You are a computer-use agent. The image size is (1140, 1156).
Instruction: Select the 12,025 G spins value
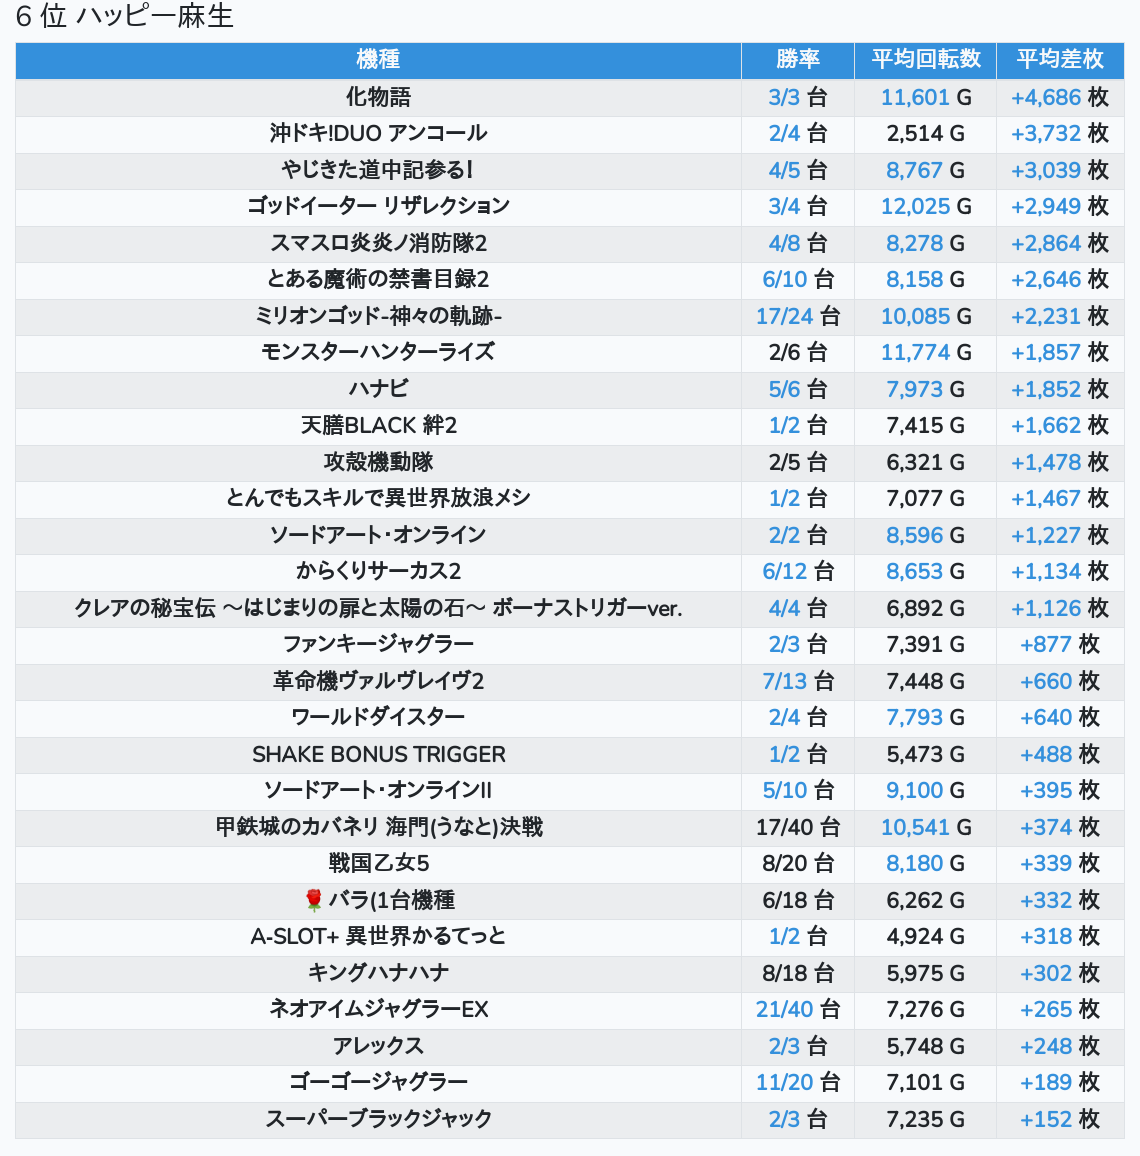tap(925, 206)
